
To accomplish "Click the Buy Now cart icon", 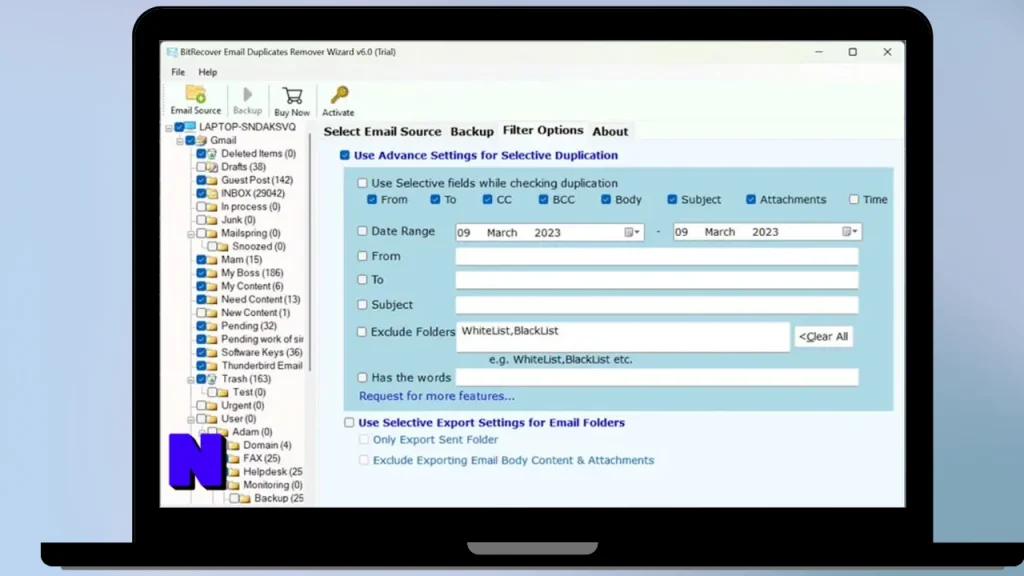I will point(292,96).
